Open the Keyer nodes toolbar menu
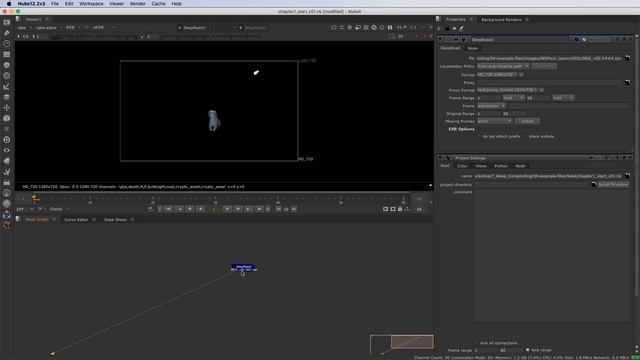640x360 pixels. [7, 86]
